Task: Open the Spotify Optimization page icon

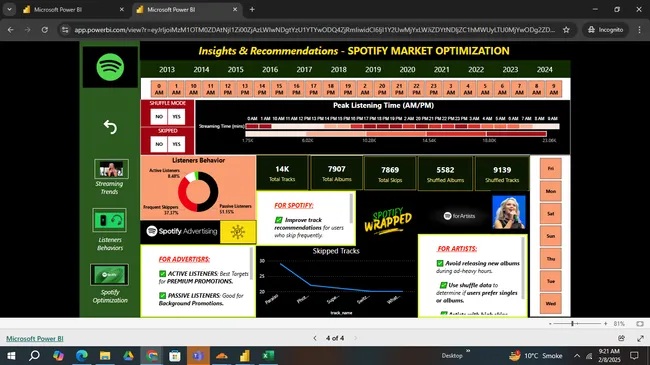Action: (x=109, y=275)
